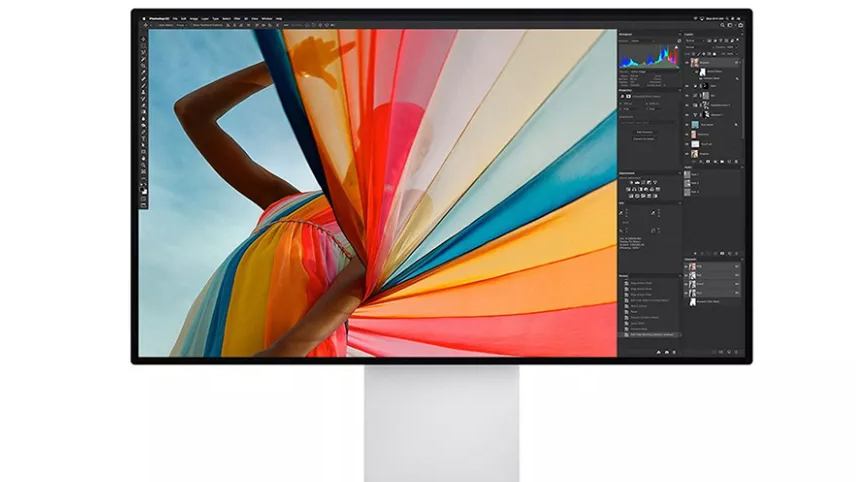The height and width of the screenshot is (482, 856).
Task: Select the Lasso tool
Action: click(144, 52)
